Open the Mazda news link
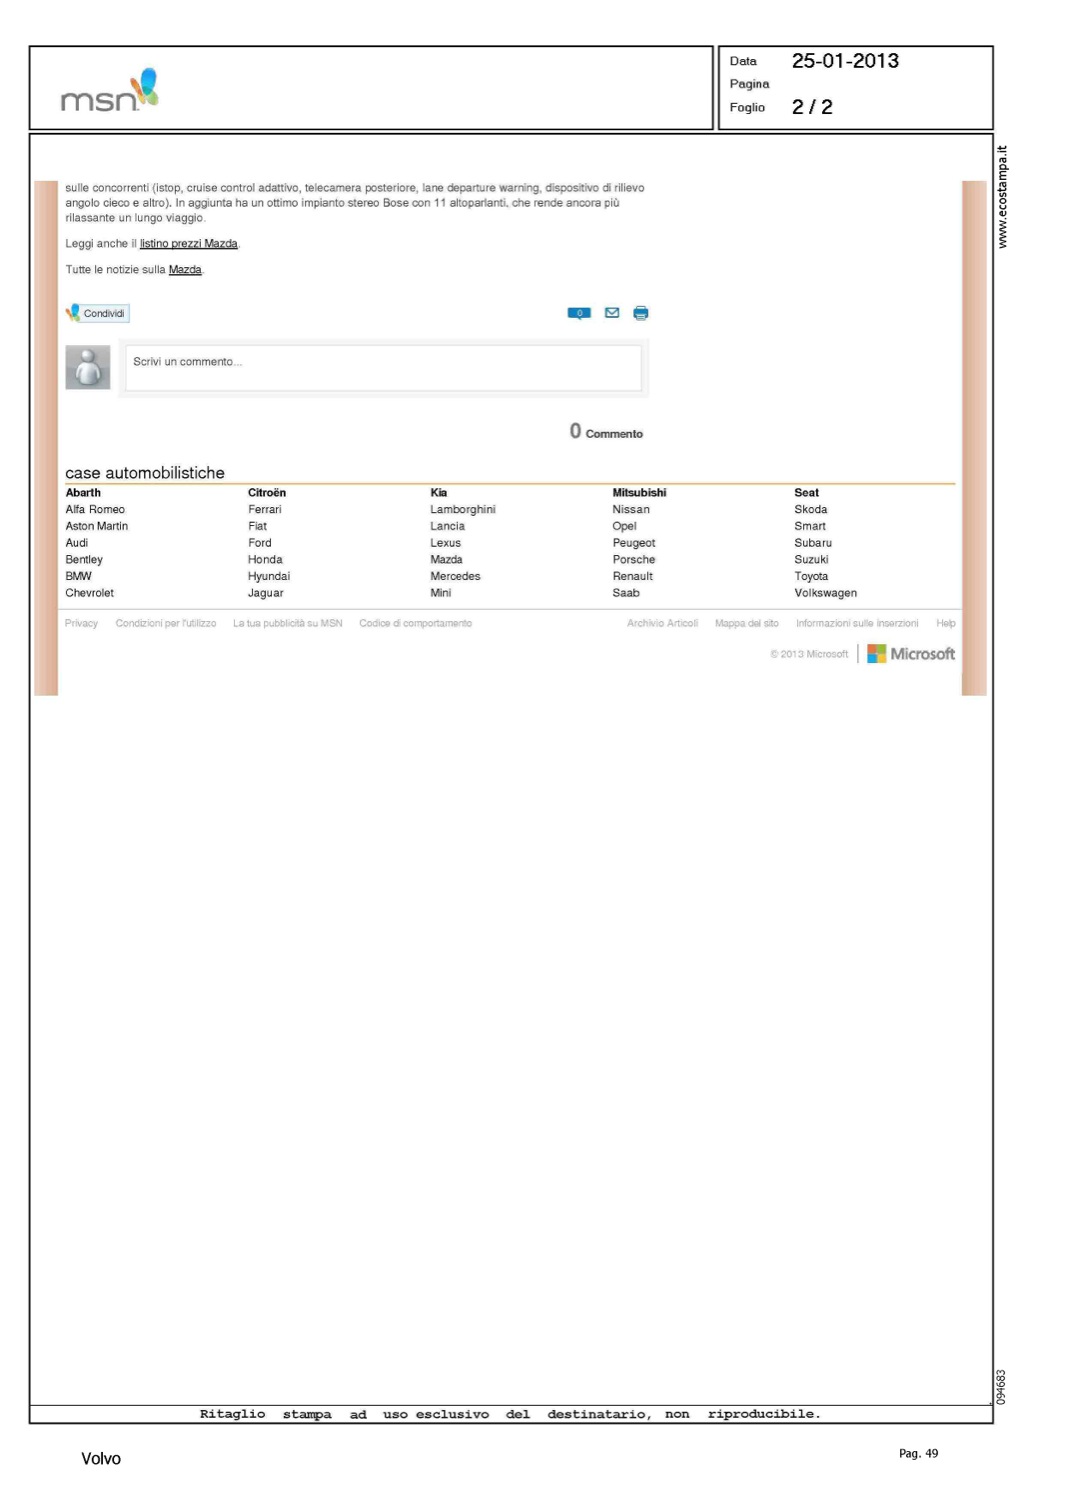The height and width of the screenshot is (1500, 1069). pos(185,270)
